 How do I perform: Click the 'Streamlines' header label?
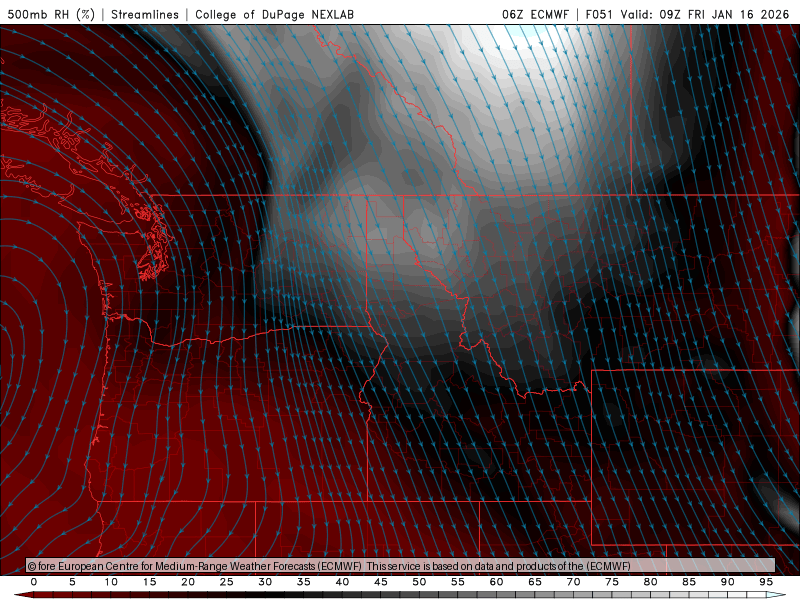[145, 14]
